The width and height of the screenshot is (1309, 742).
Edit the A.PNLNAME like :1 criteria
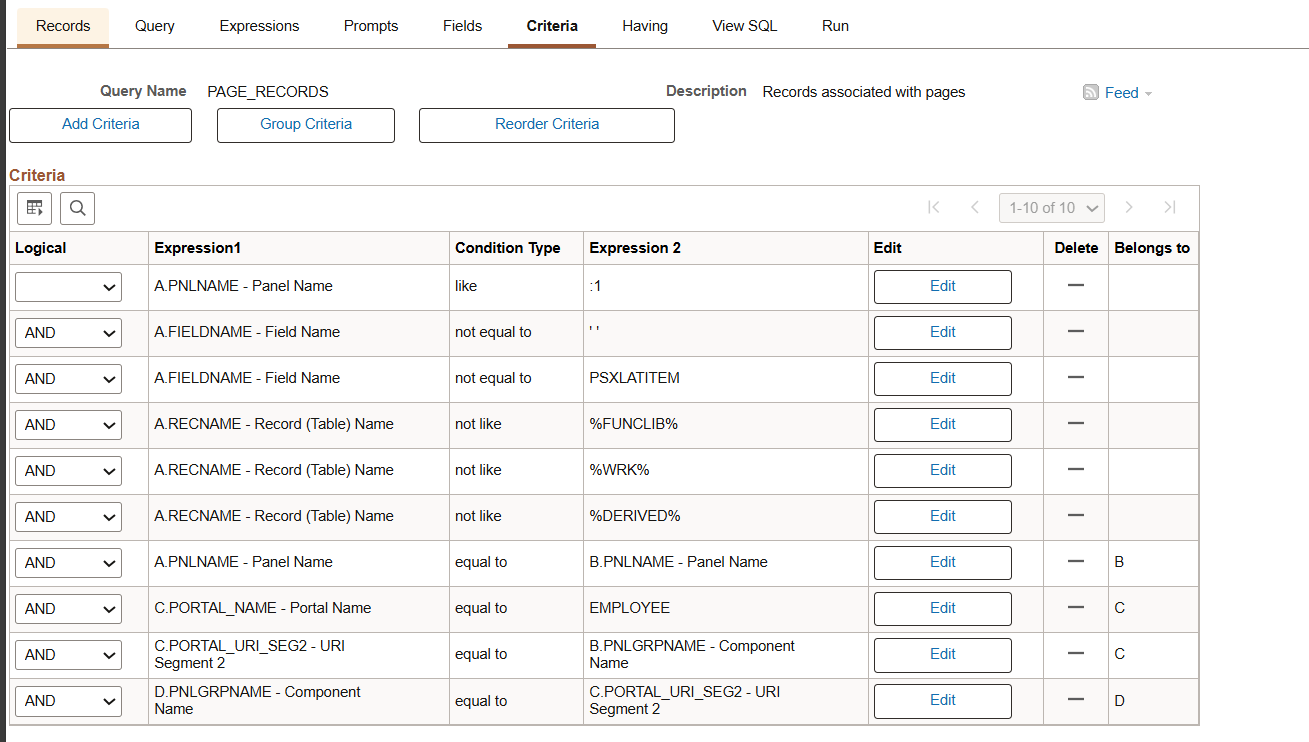click(942, 286)
